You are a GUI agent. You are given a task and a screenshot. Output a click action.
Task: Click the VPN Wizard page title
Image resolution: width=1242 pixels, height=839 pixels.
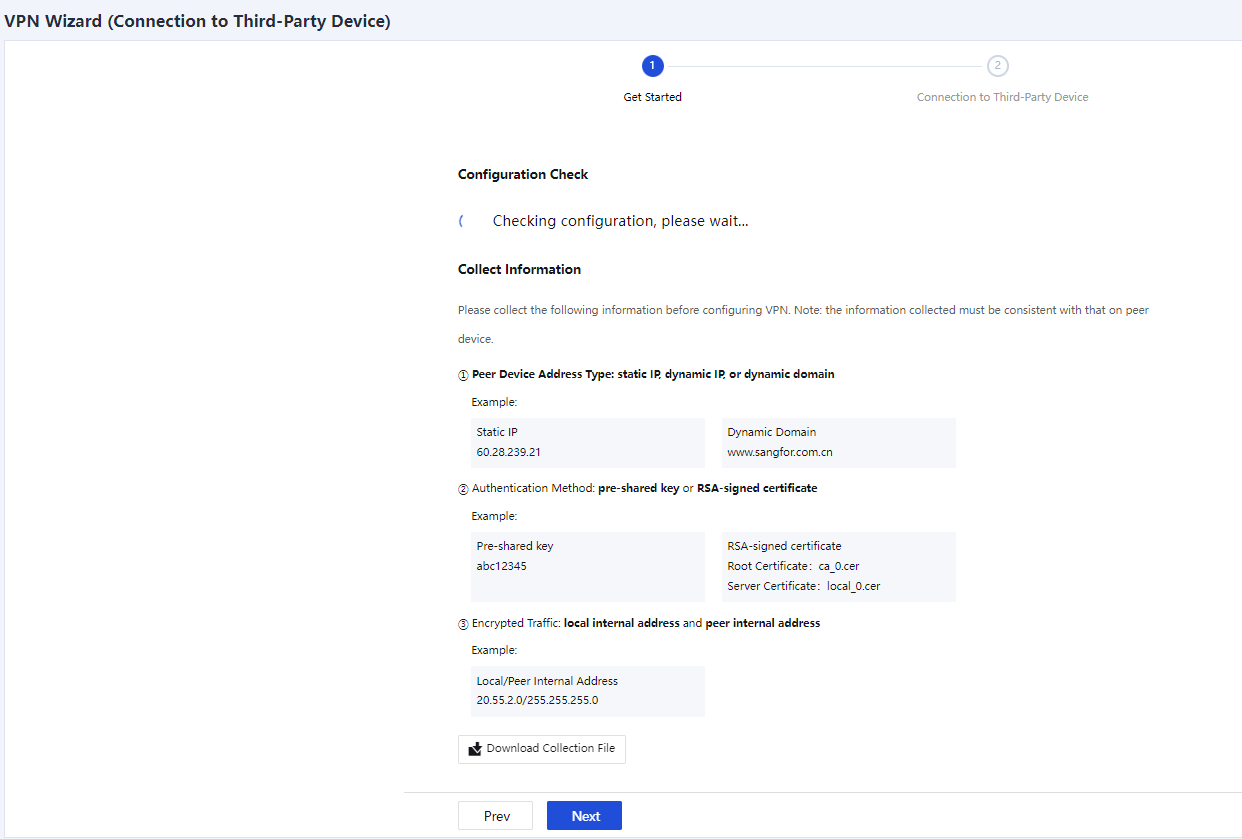click(x=197, y=20)
